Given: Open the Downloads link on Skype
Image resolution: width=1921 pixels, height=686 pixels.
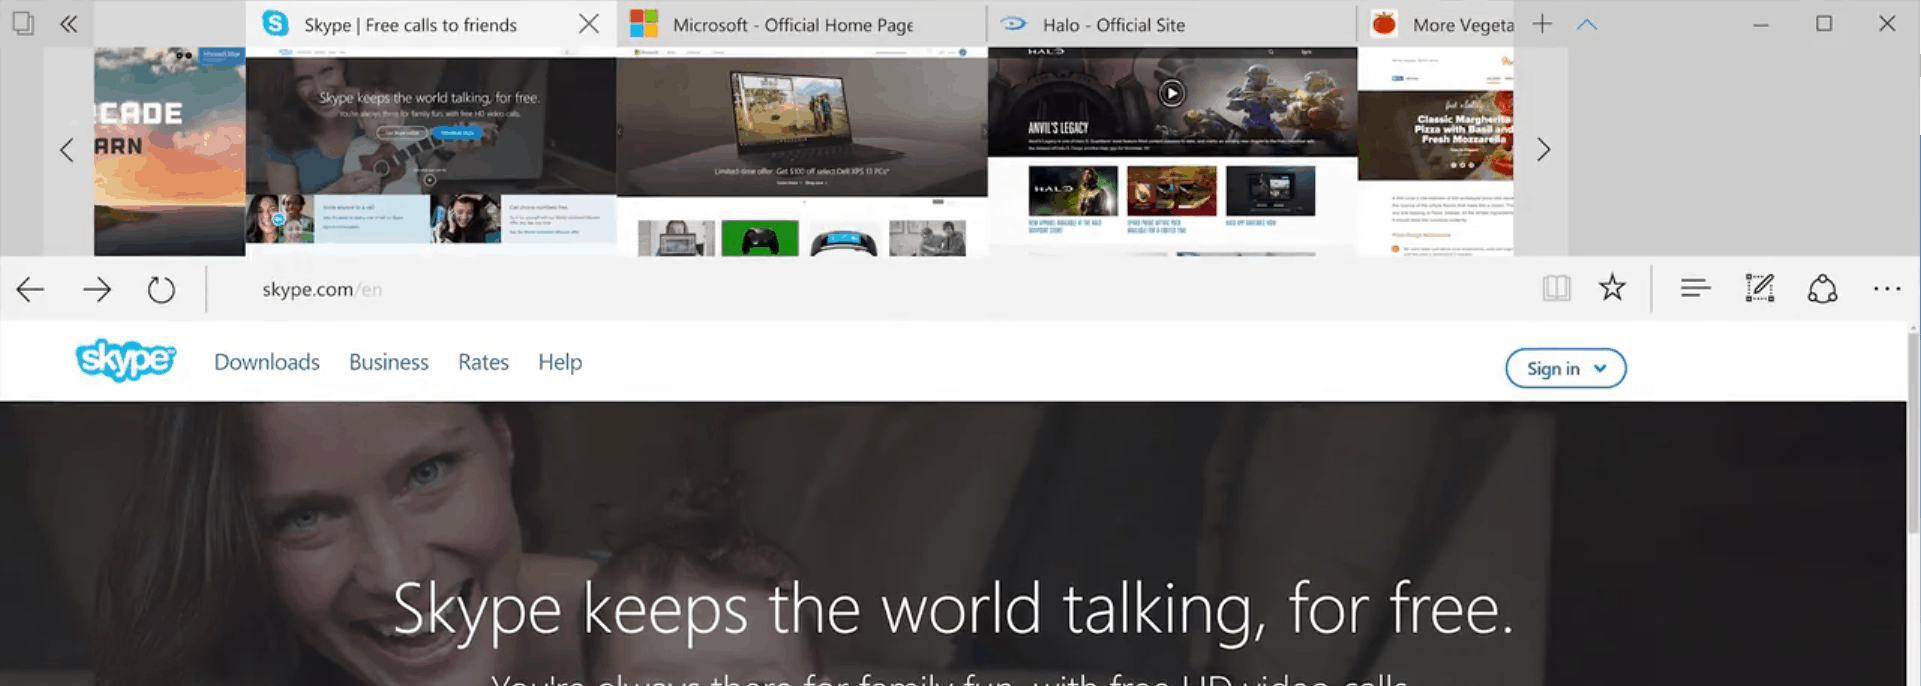Looking at the screenshot, I should pyautogui.click(x=267, y=362).
